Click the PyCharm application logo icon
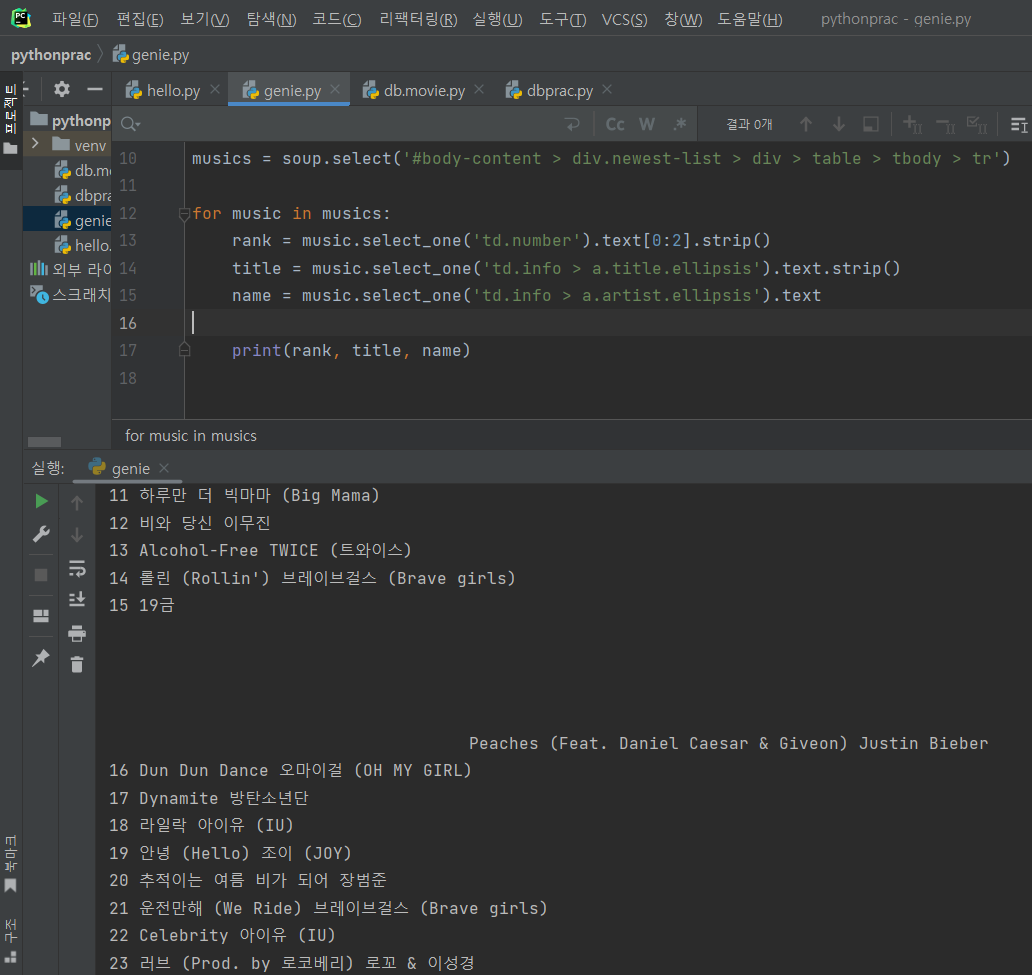1032x975 pixels. click(21, 18)
